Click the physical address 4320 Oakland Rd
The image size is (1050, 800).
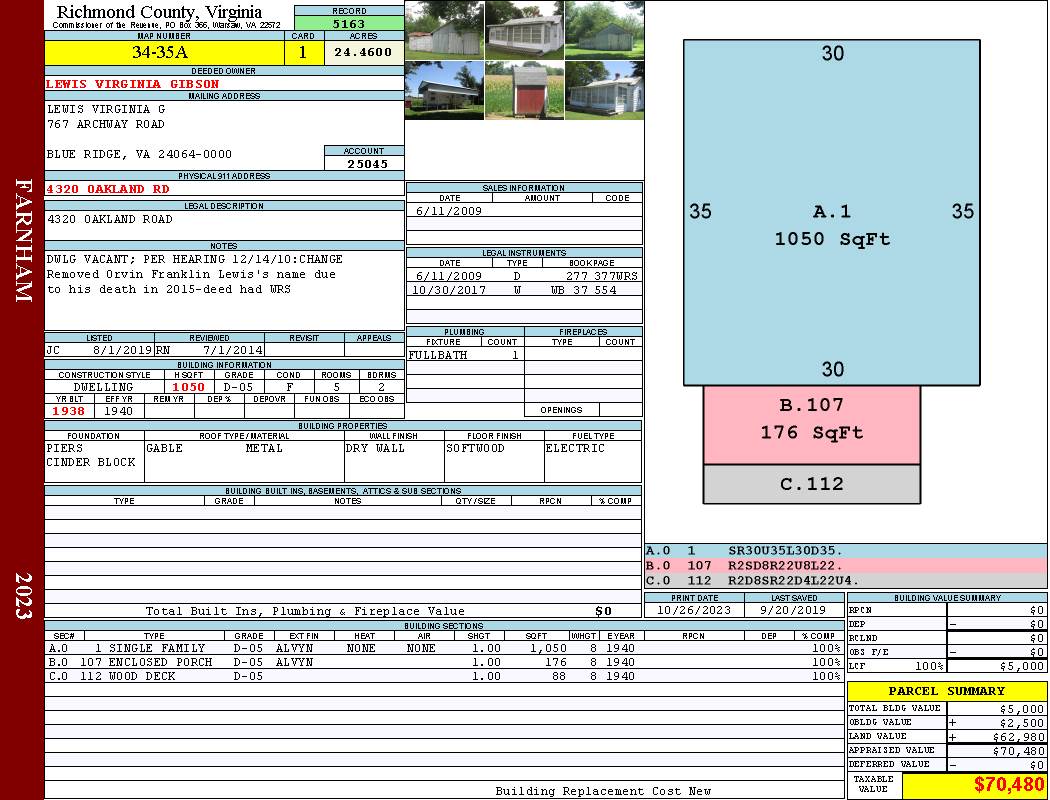pyautogui.click(x=108, y=188)
